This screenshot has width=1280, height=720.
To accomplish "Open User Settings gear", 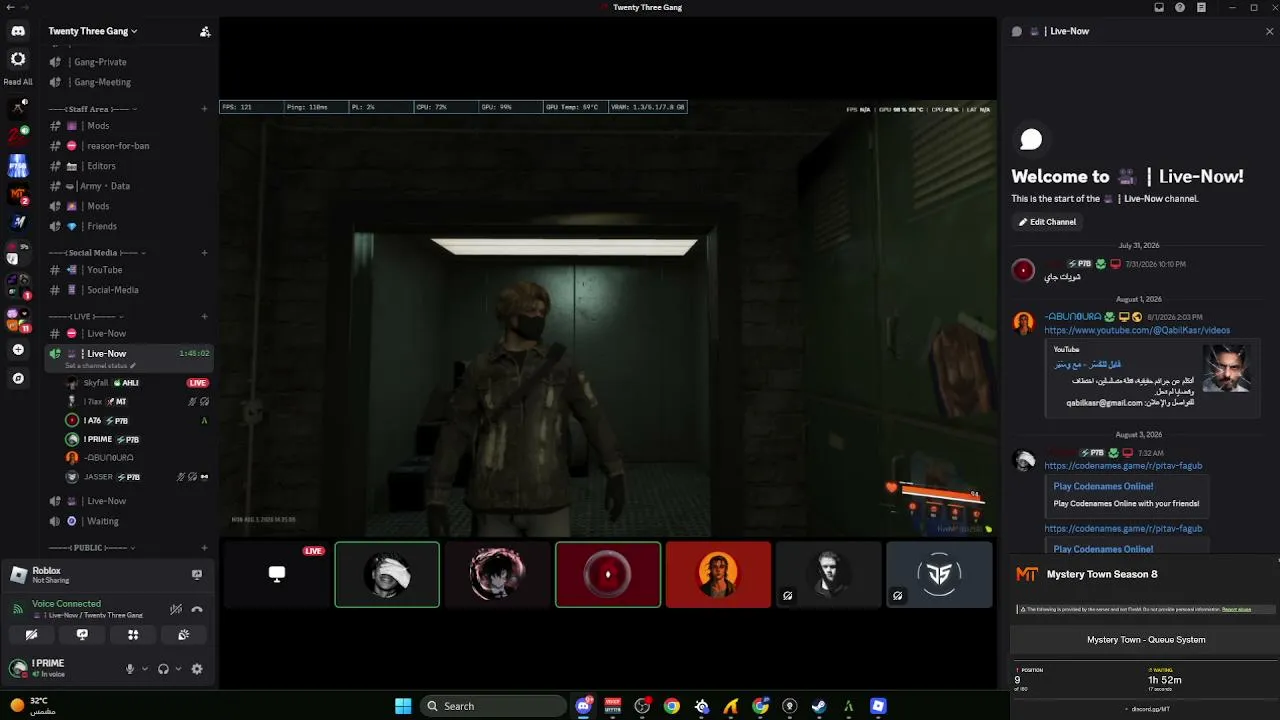I will 197,669.
